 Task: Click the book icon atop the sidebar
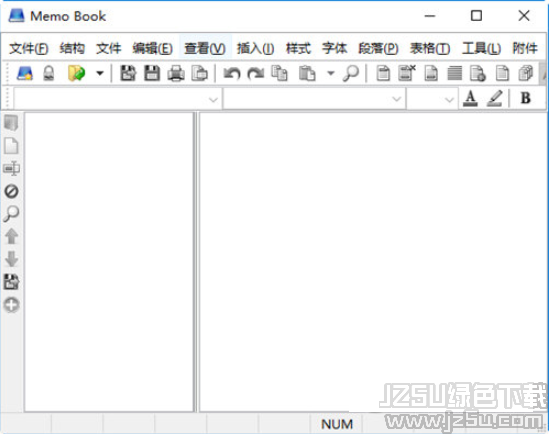pos(11,123)
